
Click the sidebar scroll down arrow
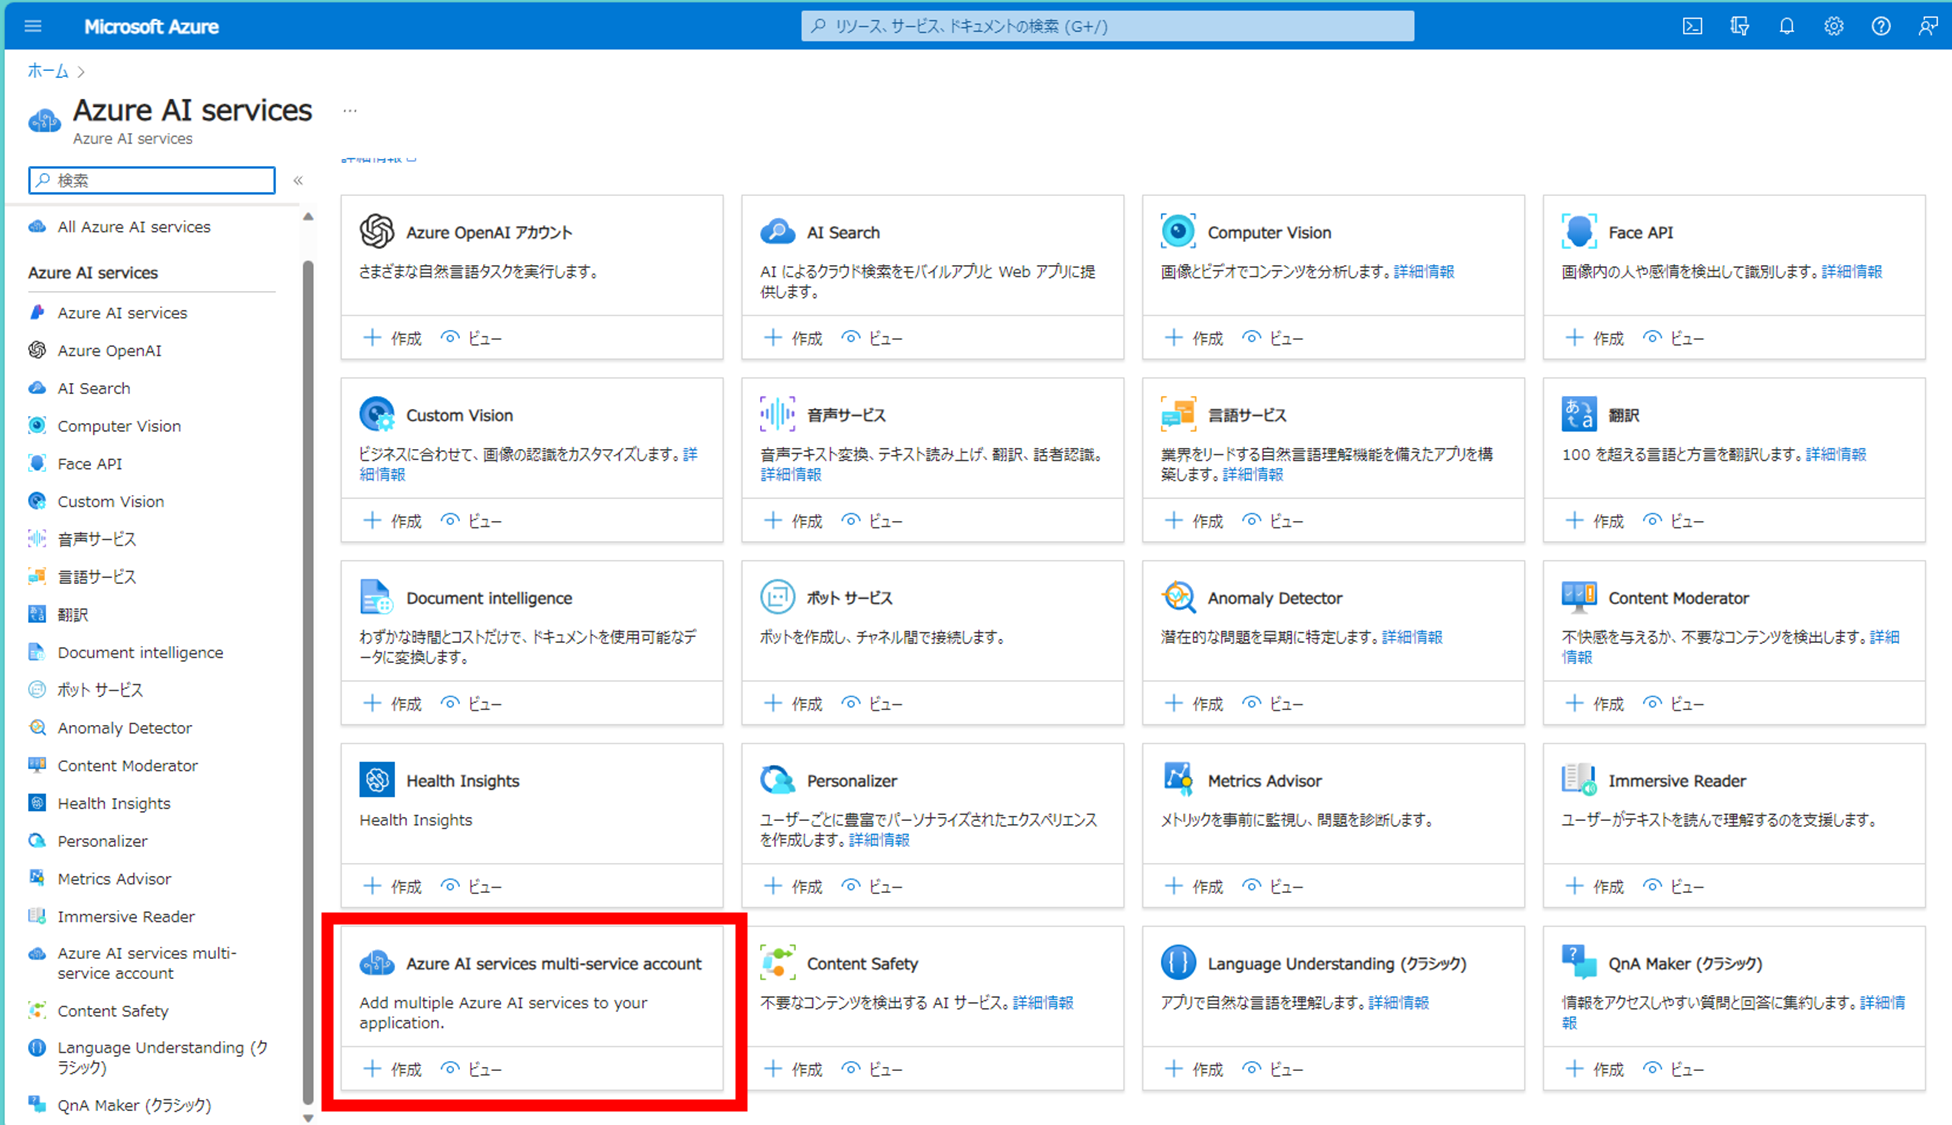308,1117
